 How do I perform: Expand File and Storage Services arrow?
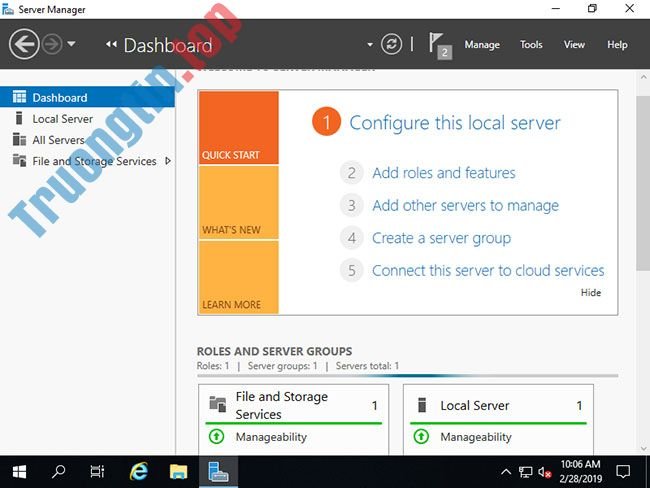point(167,161)
